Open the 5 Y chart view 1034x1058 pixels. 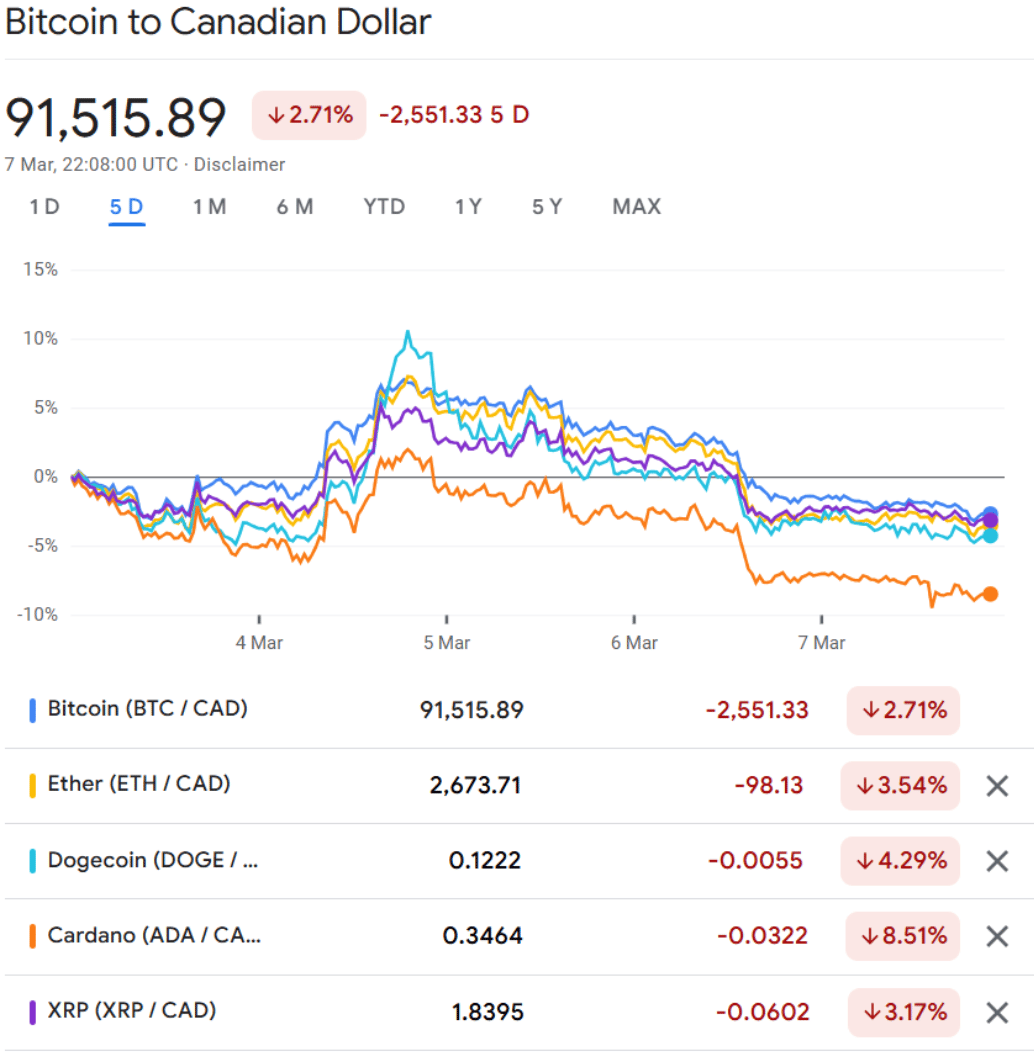click(547, 207)
